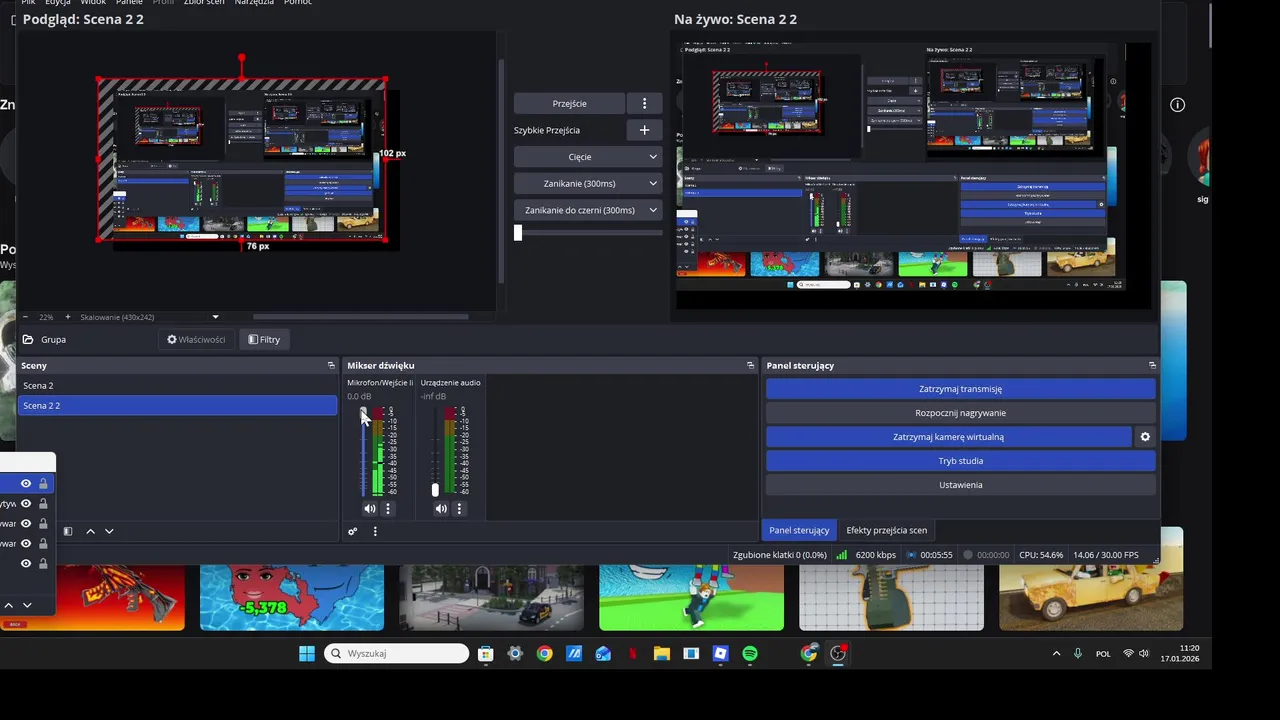Viewport: 1280px width, 720px height.
Task: Expand Zanikanie (300ms) dropdown arrow
Action: point(653,184)
